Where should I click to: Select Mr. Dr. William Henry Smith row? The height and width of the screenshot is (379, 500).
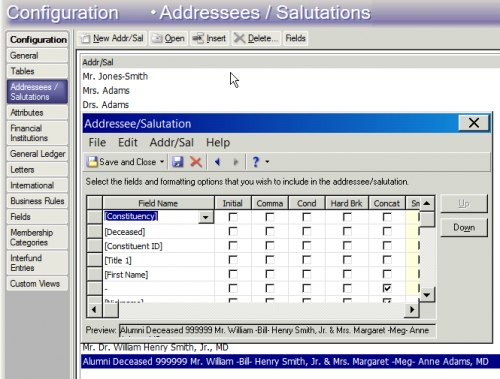click(x=155, y=348)
